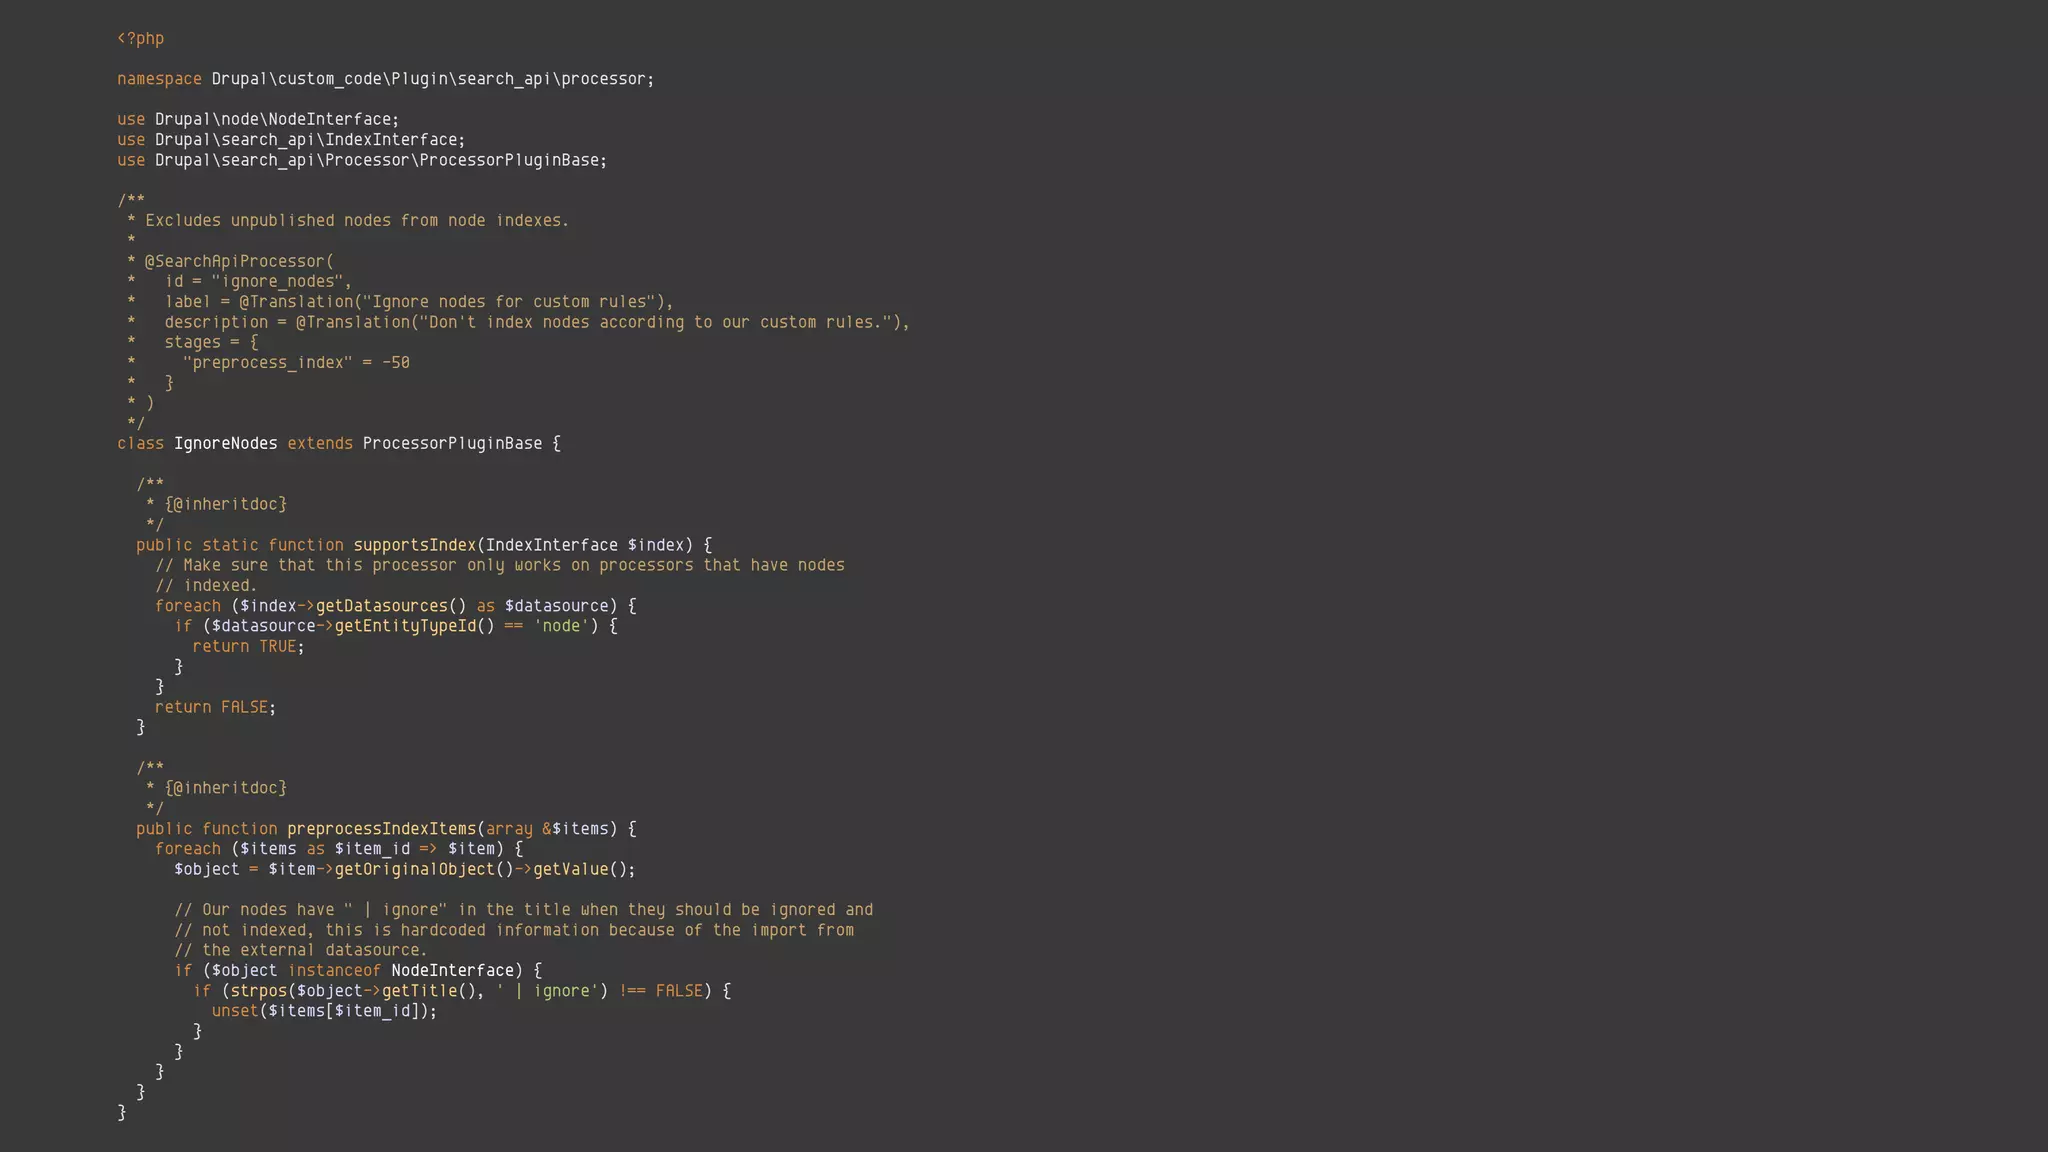Click the ' | ignore' string literal

547,991
